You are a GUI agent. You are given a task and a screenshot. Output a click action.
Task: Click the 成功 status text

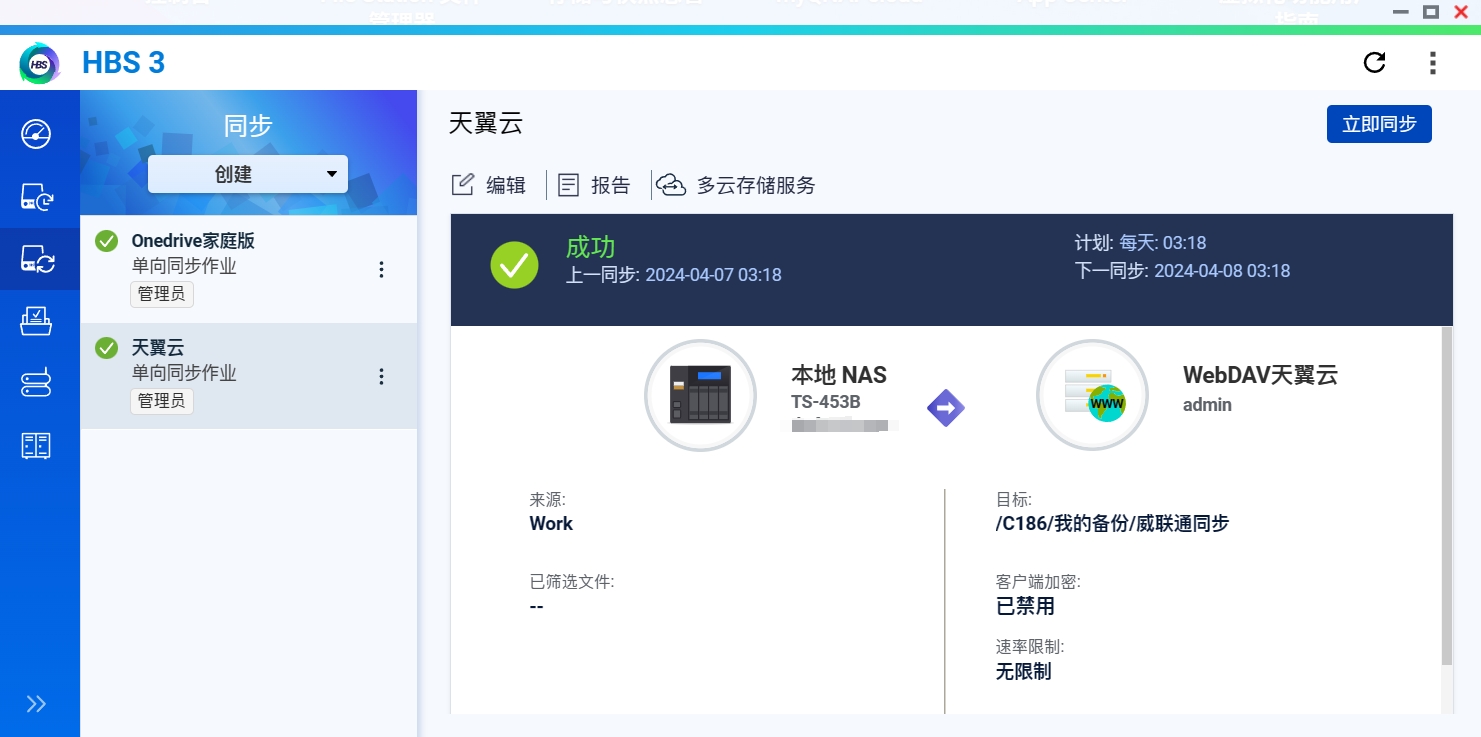pyautogui.click(x=591, y=247)
